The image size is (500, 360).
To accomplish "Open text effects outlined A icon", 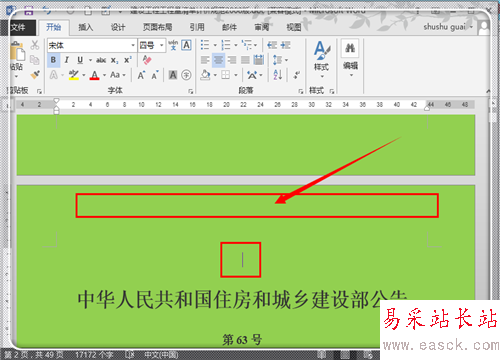I will pyautogui.click(x=53, y=75).
